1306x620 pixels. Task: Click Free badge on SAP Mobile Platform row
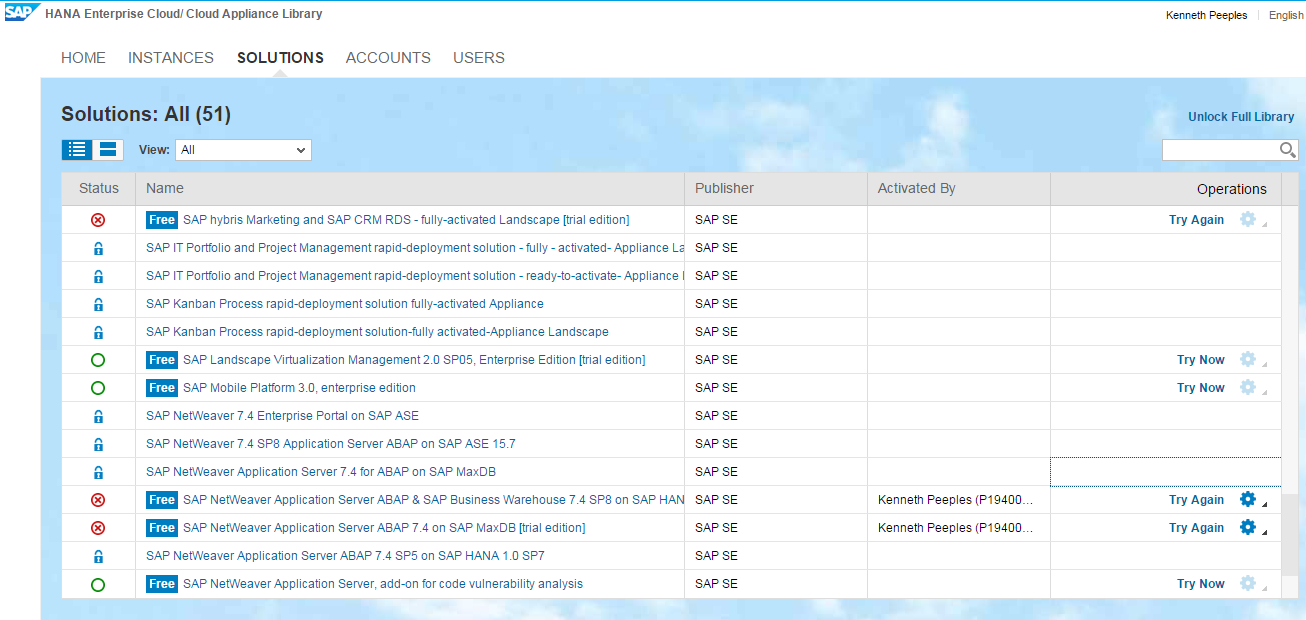click(x=162, y=388)
